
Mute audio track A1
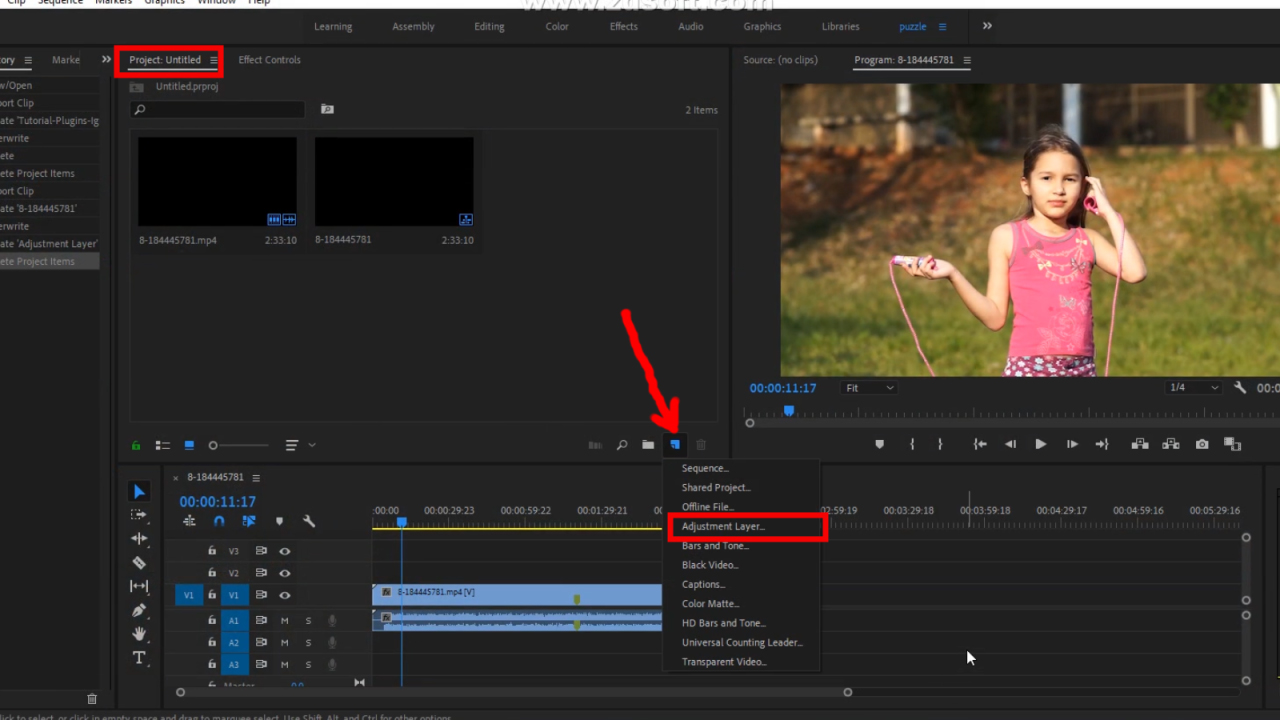[x=284, y=621]
